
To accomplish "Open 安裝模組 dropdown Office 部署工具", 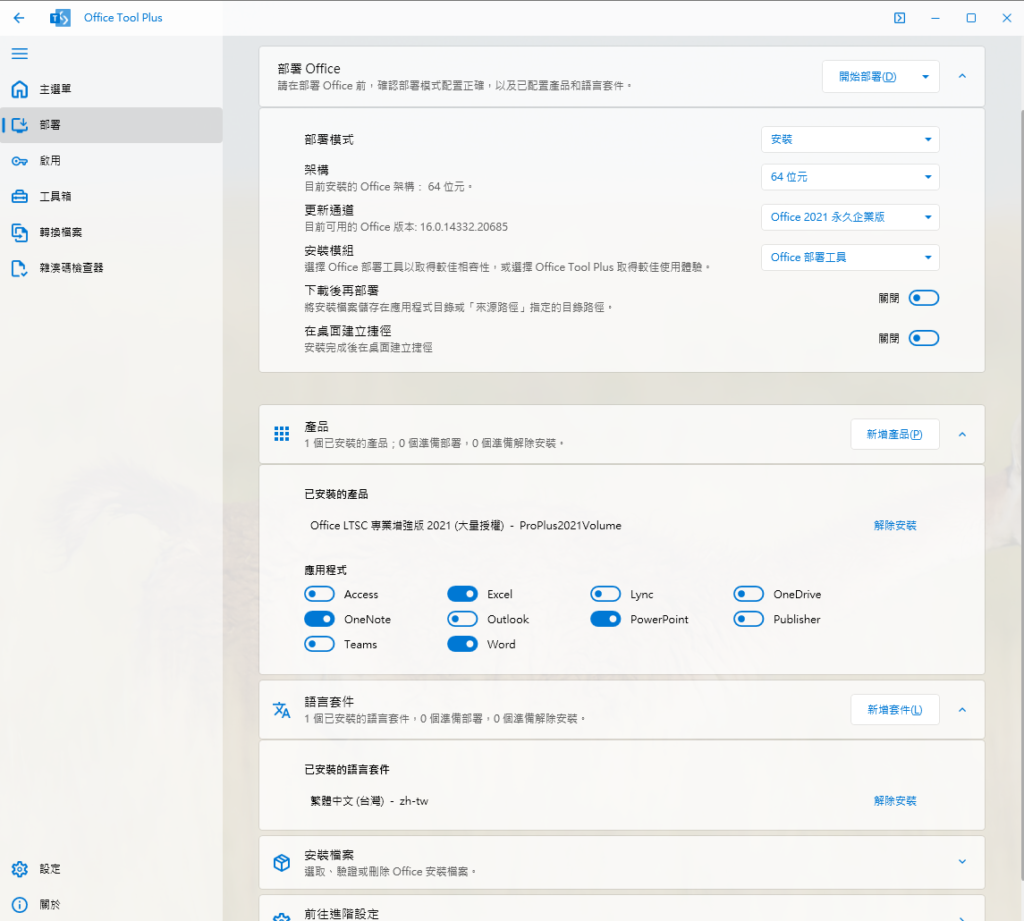I will pyautogui.click(x=850, y=257).
